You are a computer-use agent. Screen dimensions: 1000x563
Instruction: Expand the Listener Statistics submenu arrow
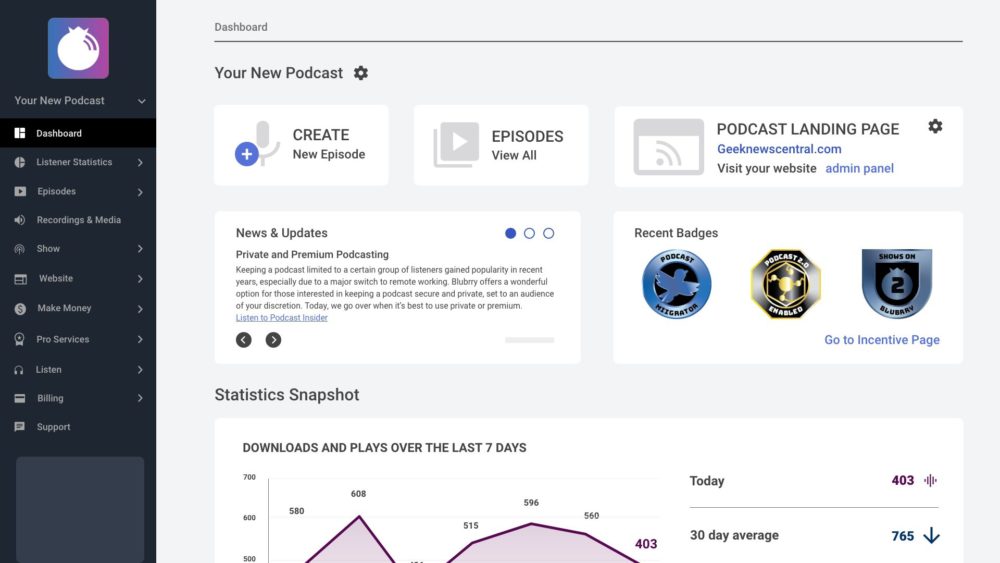pos(140,163)
